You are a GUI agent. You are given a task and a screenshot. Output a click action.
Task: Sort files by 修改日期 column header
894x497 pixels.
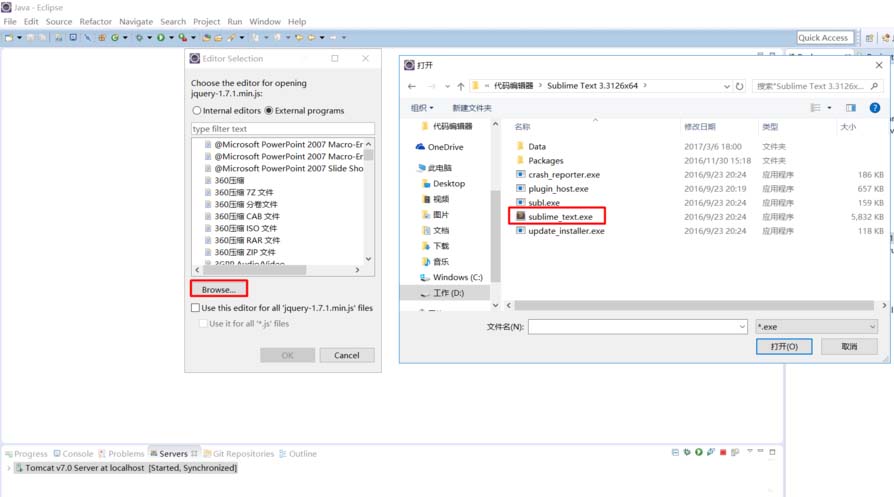700,127
